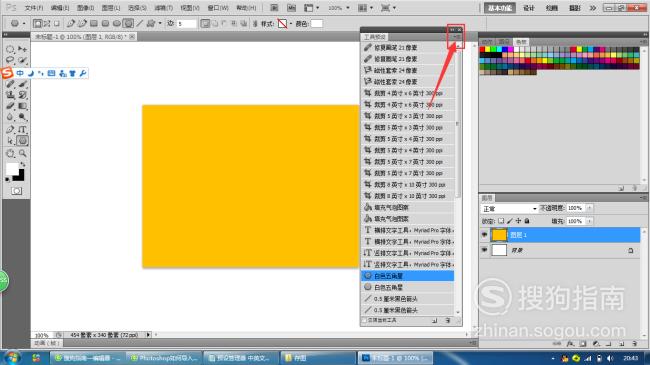Swap foreground and background colors

[22, 164]
